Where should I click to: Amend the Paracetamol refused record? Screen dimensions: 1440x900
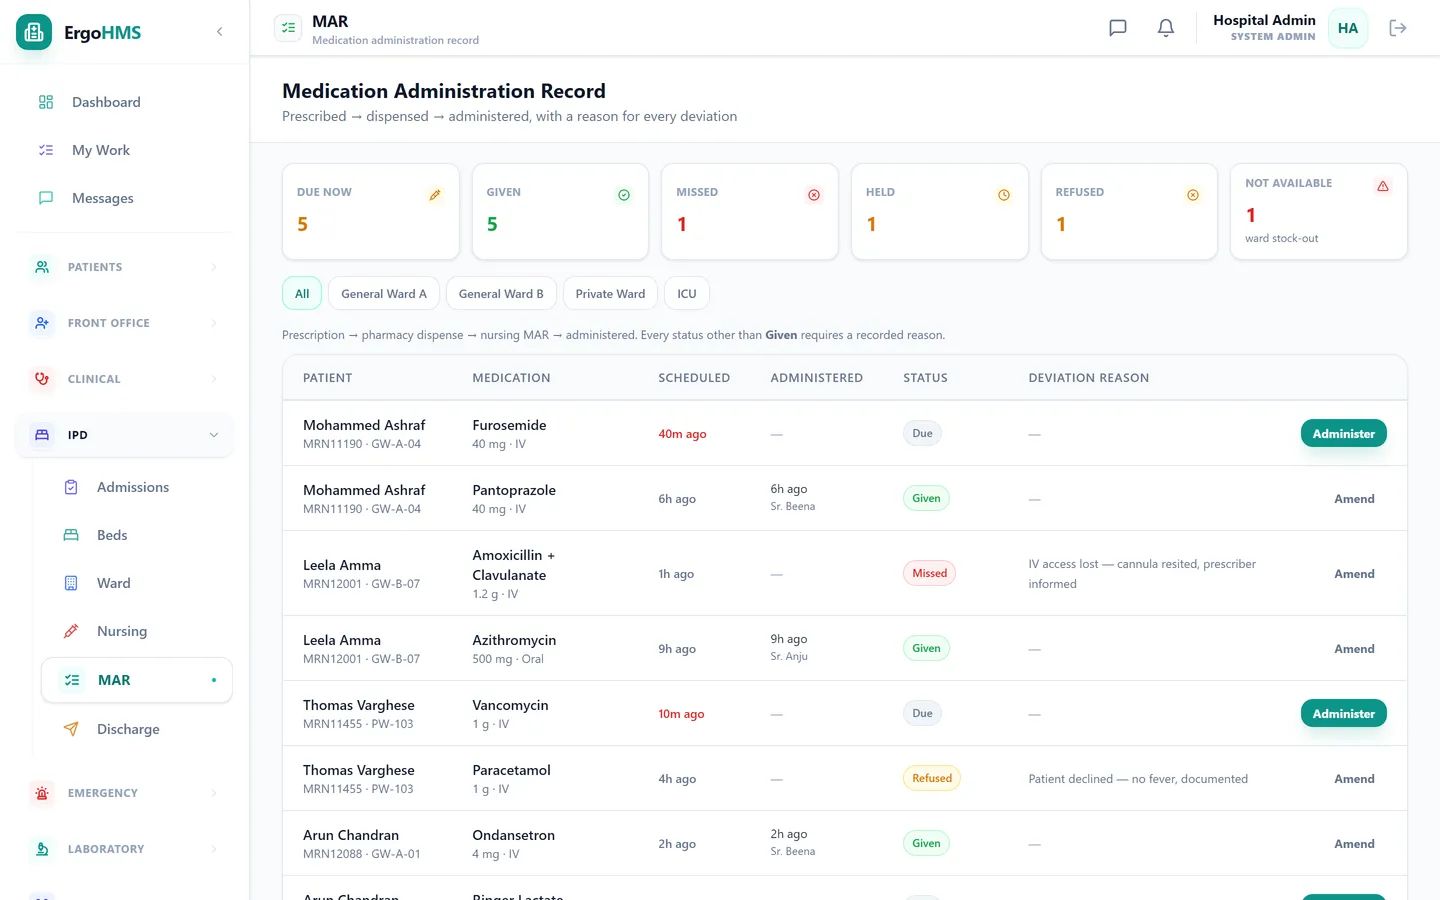pos(1354,779)
